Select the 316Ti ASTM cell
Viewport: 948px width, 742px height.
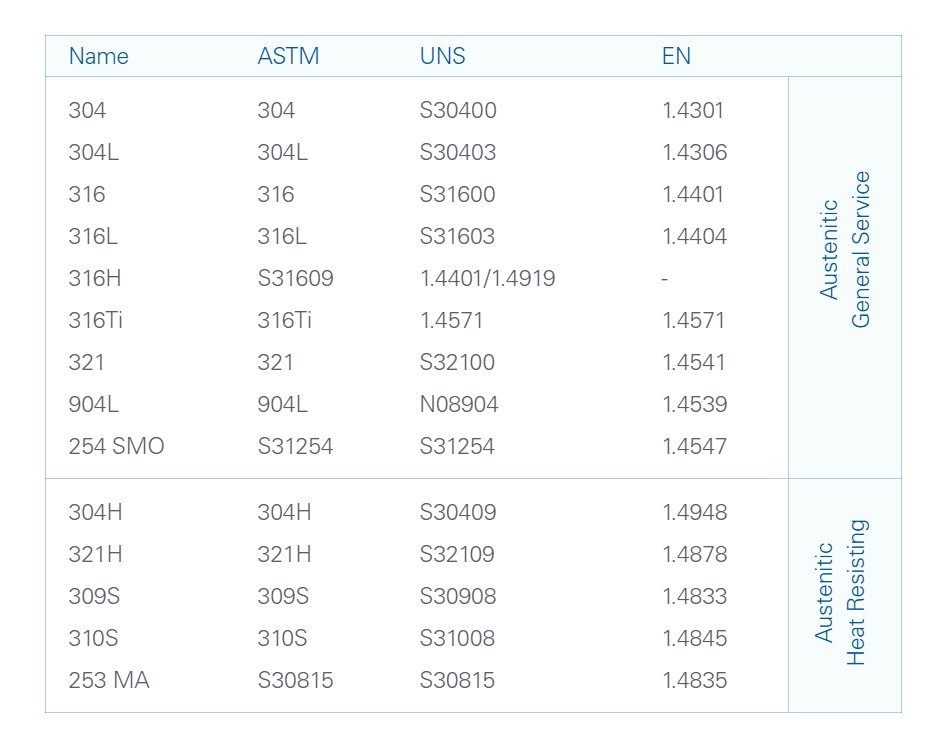285,320
